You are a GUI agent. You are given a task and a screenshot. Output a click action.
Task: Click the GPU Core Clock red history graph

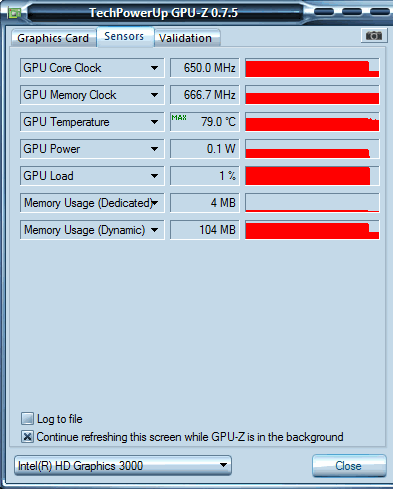click(312, 68)
